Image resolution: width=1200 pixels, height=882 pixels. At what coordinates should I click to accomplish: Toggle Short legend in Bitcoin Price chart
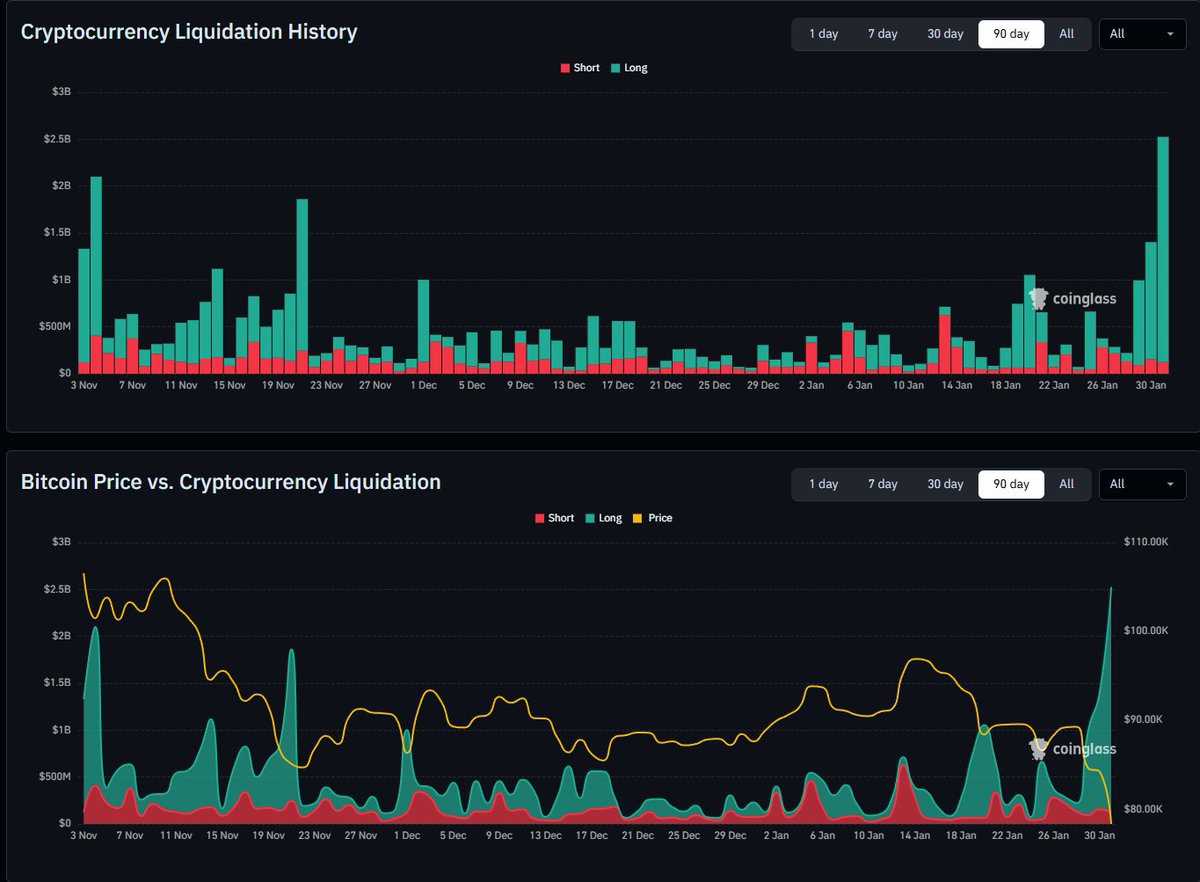tap(555, 518)
